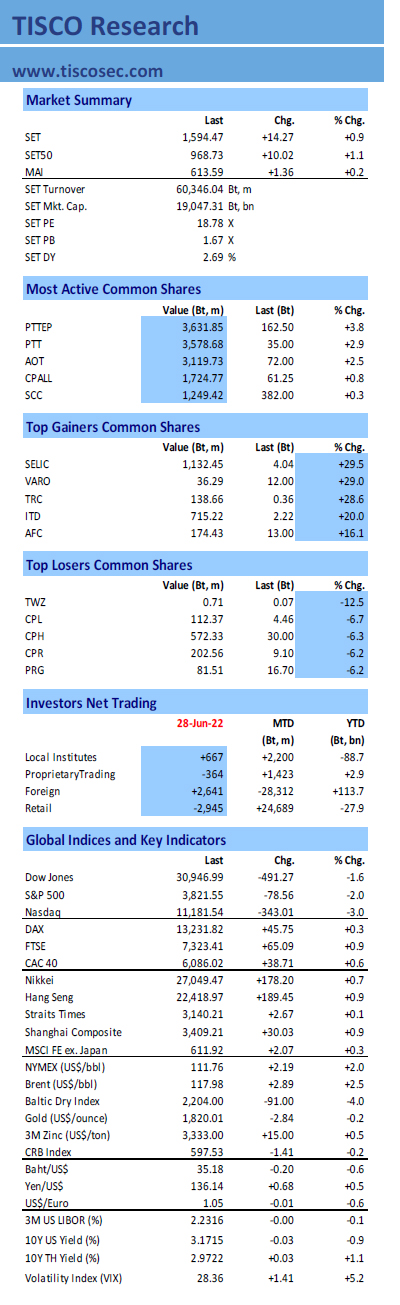The image size is (400, 1305).
Task: Click Global Indices and Key Indicators header
Action: pyautogui.click(x=195, y=840)
